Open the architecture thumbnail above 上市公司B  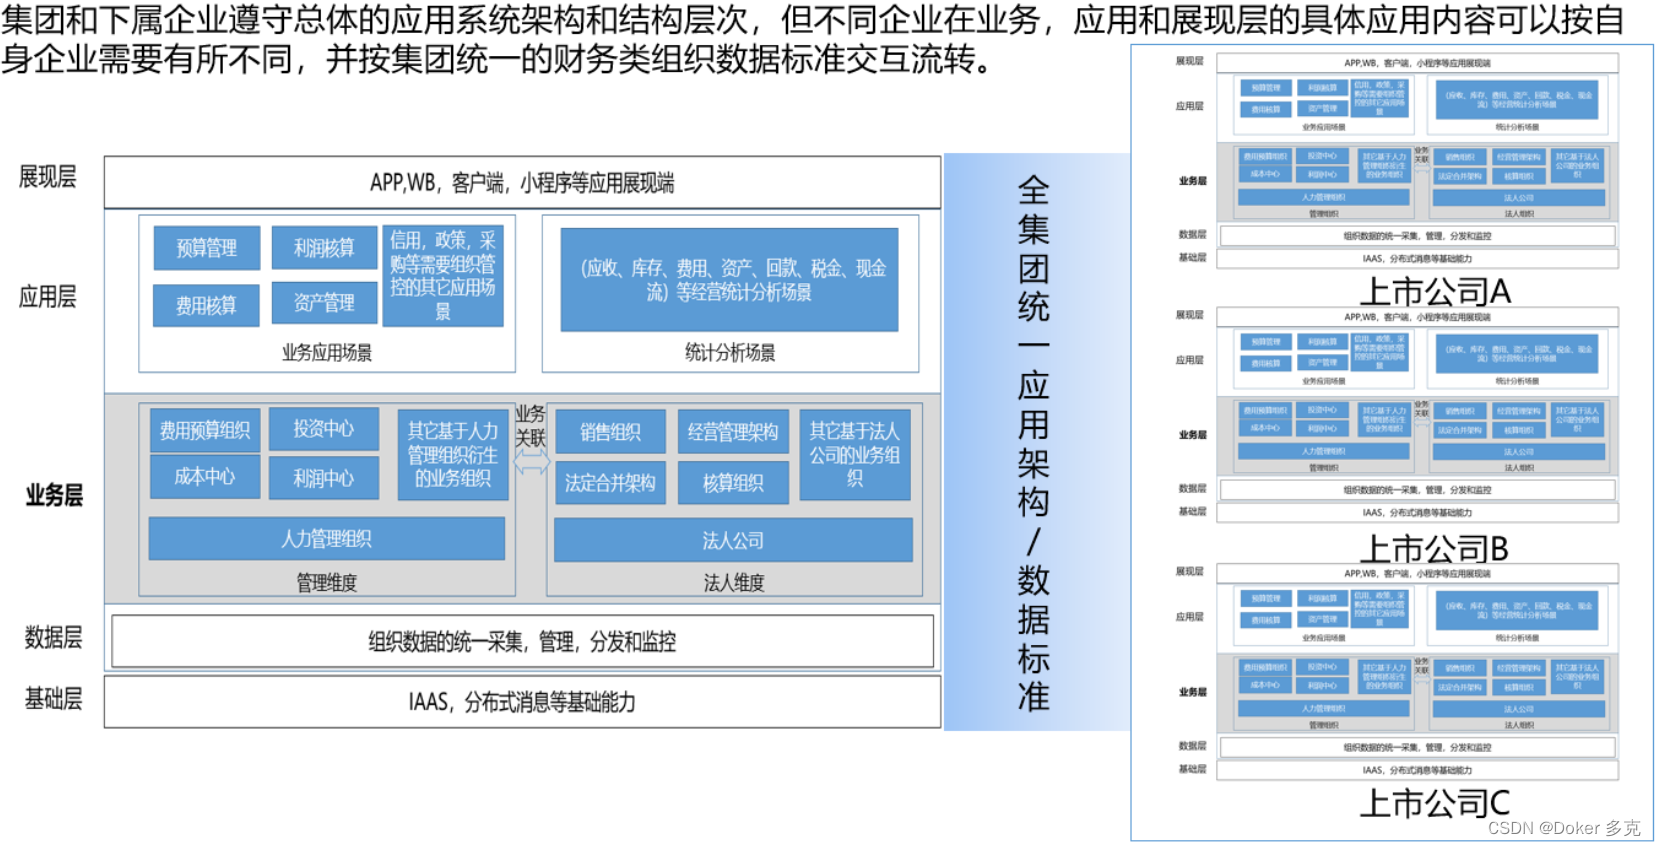click(1397, 414)
